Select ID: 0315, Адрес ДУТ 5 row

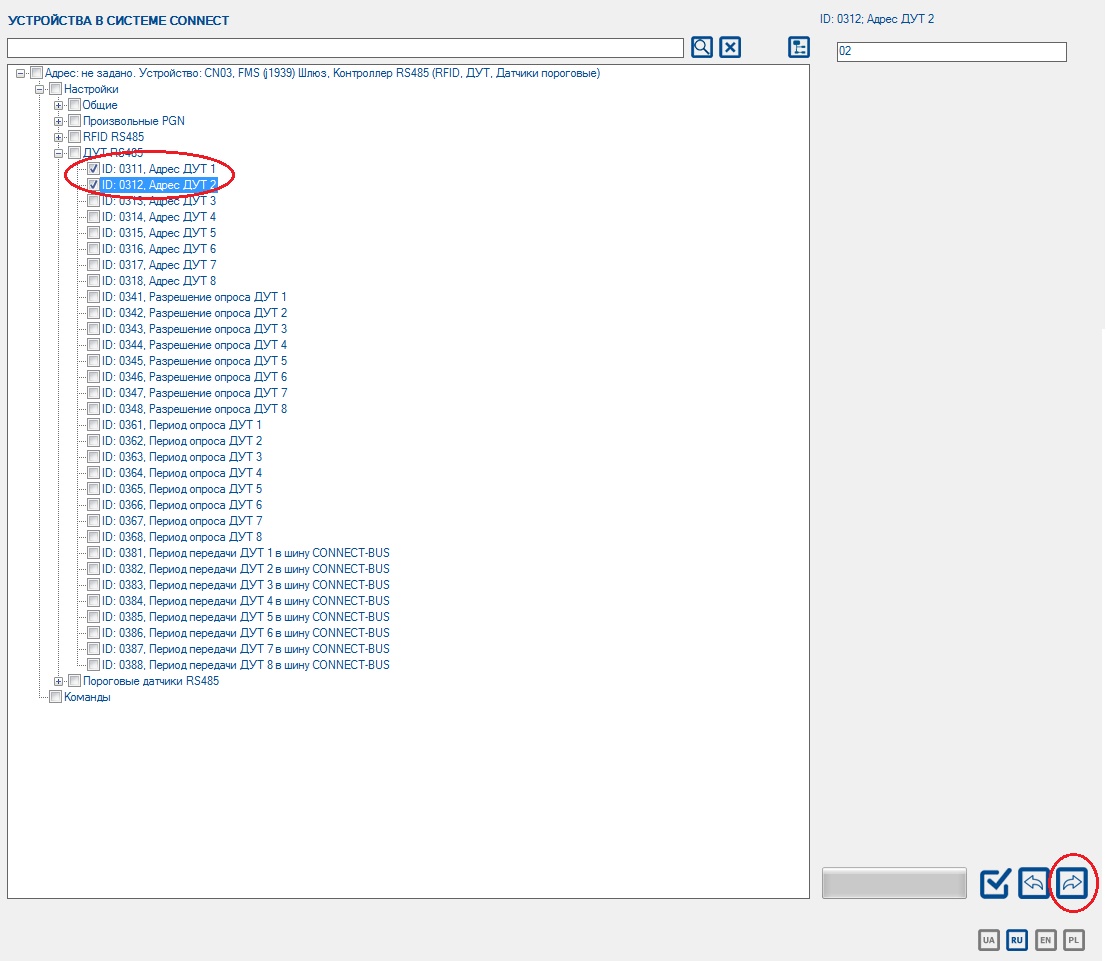159,233
